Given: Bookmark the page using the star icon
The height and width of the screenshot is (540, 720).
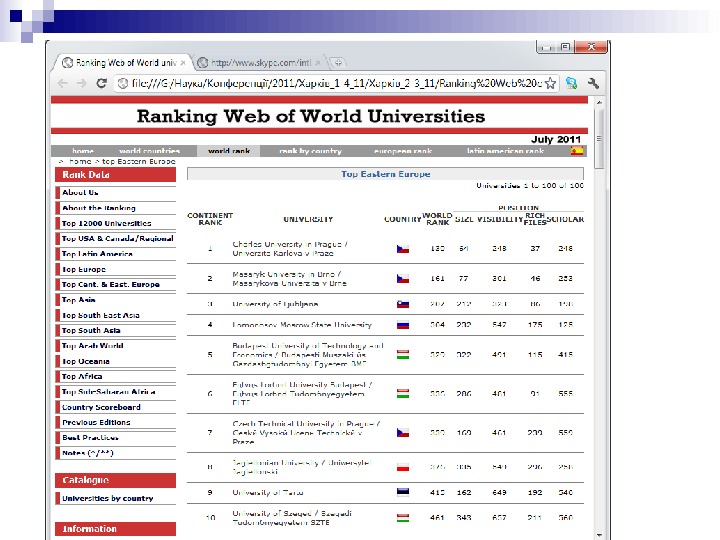Looking at the screenshot, I should pyautogui.click(x=551, y=83).
